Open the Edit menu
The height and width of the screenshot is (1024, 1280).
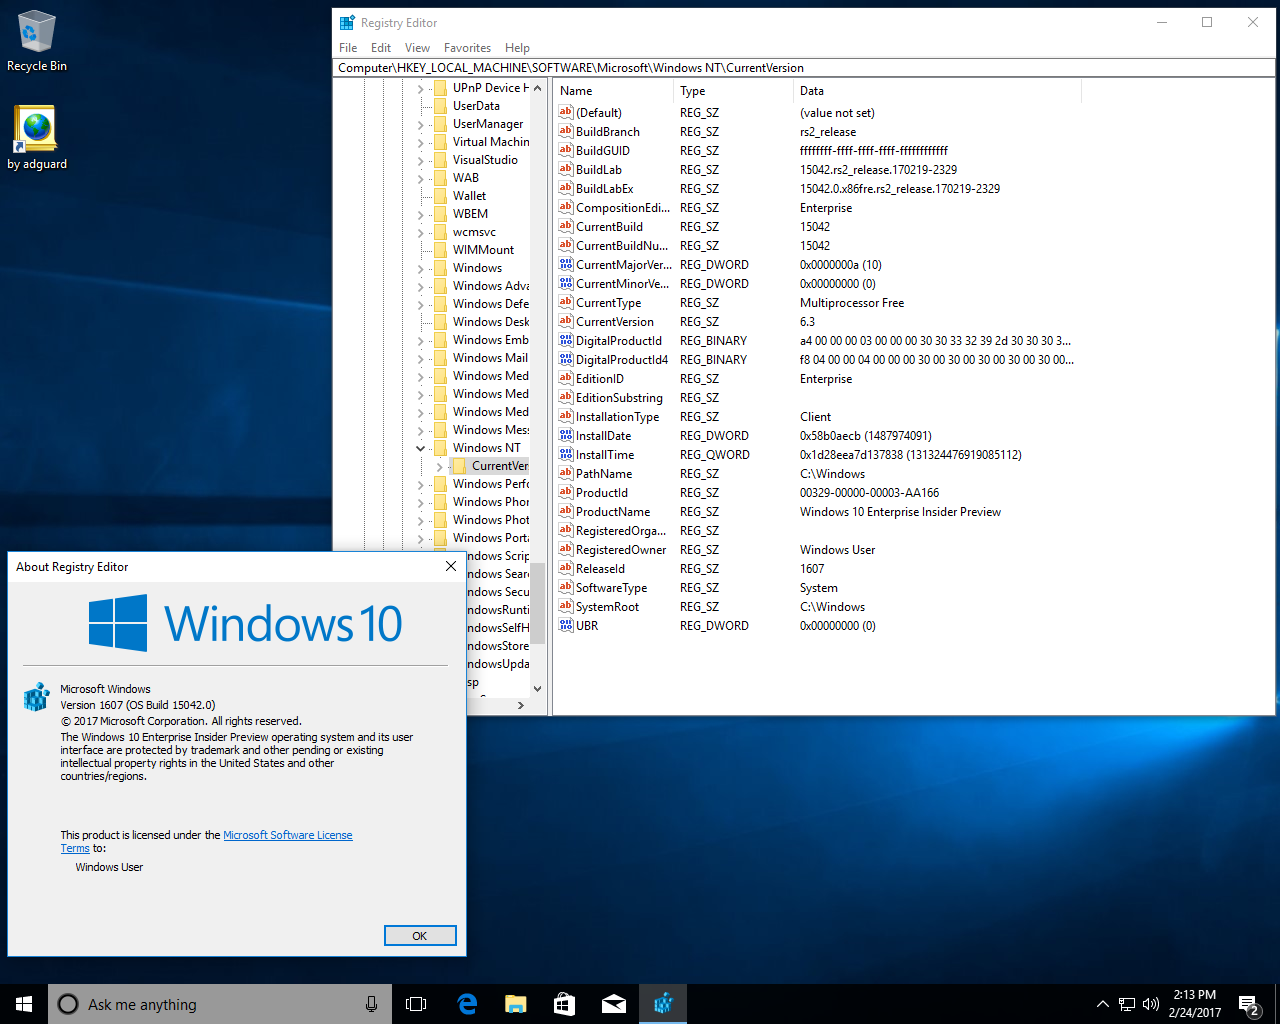tap(381, 48)
